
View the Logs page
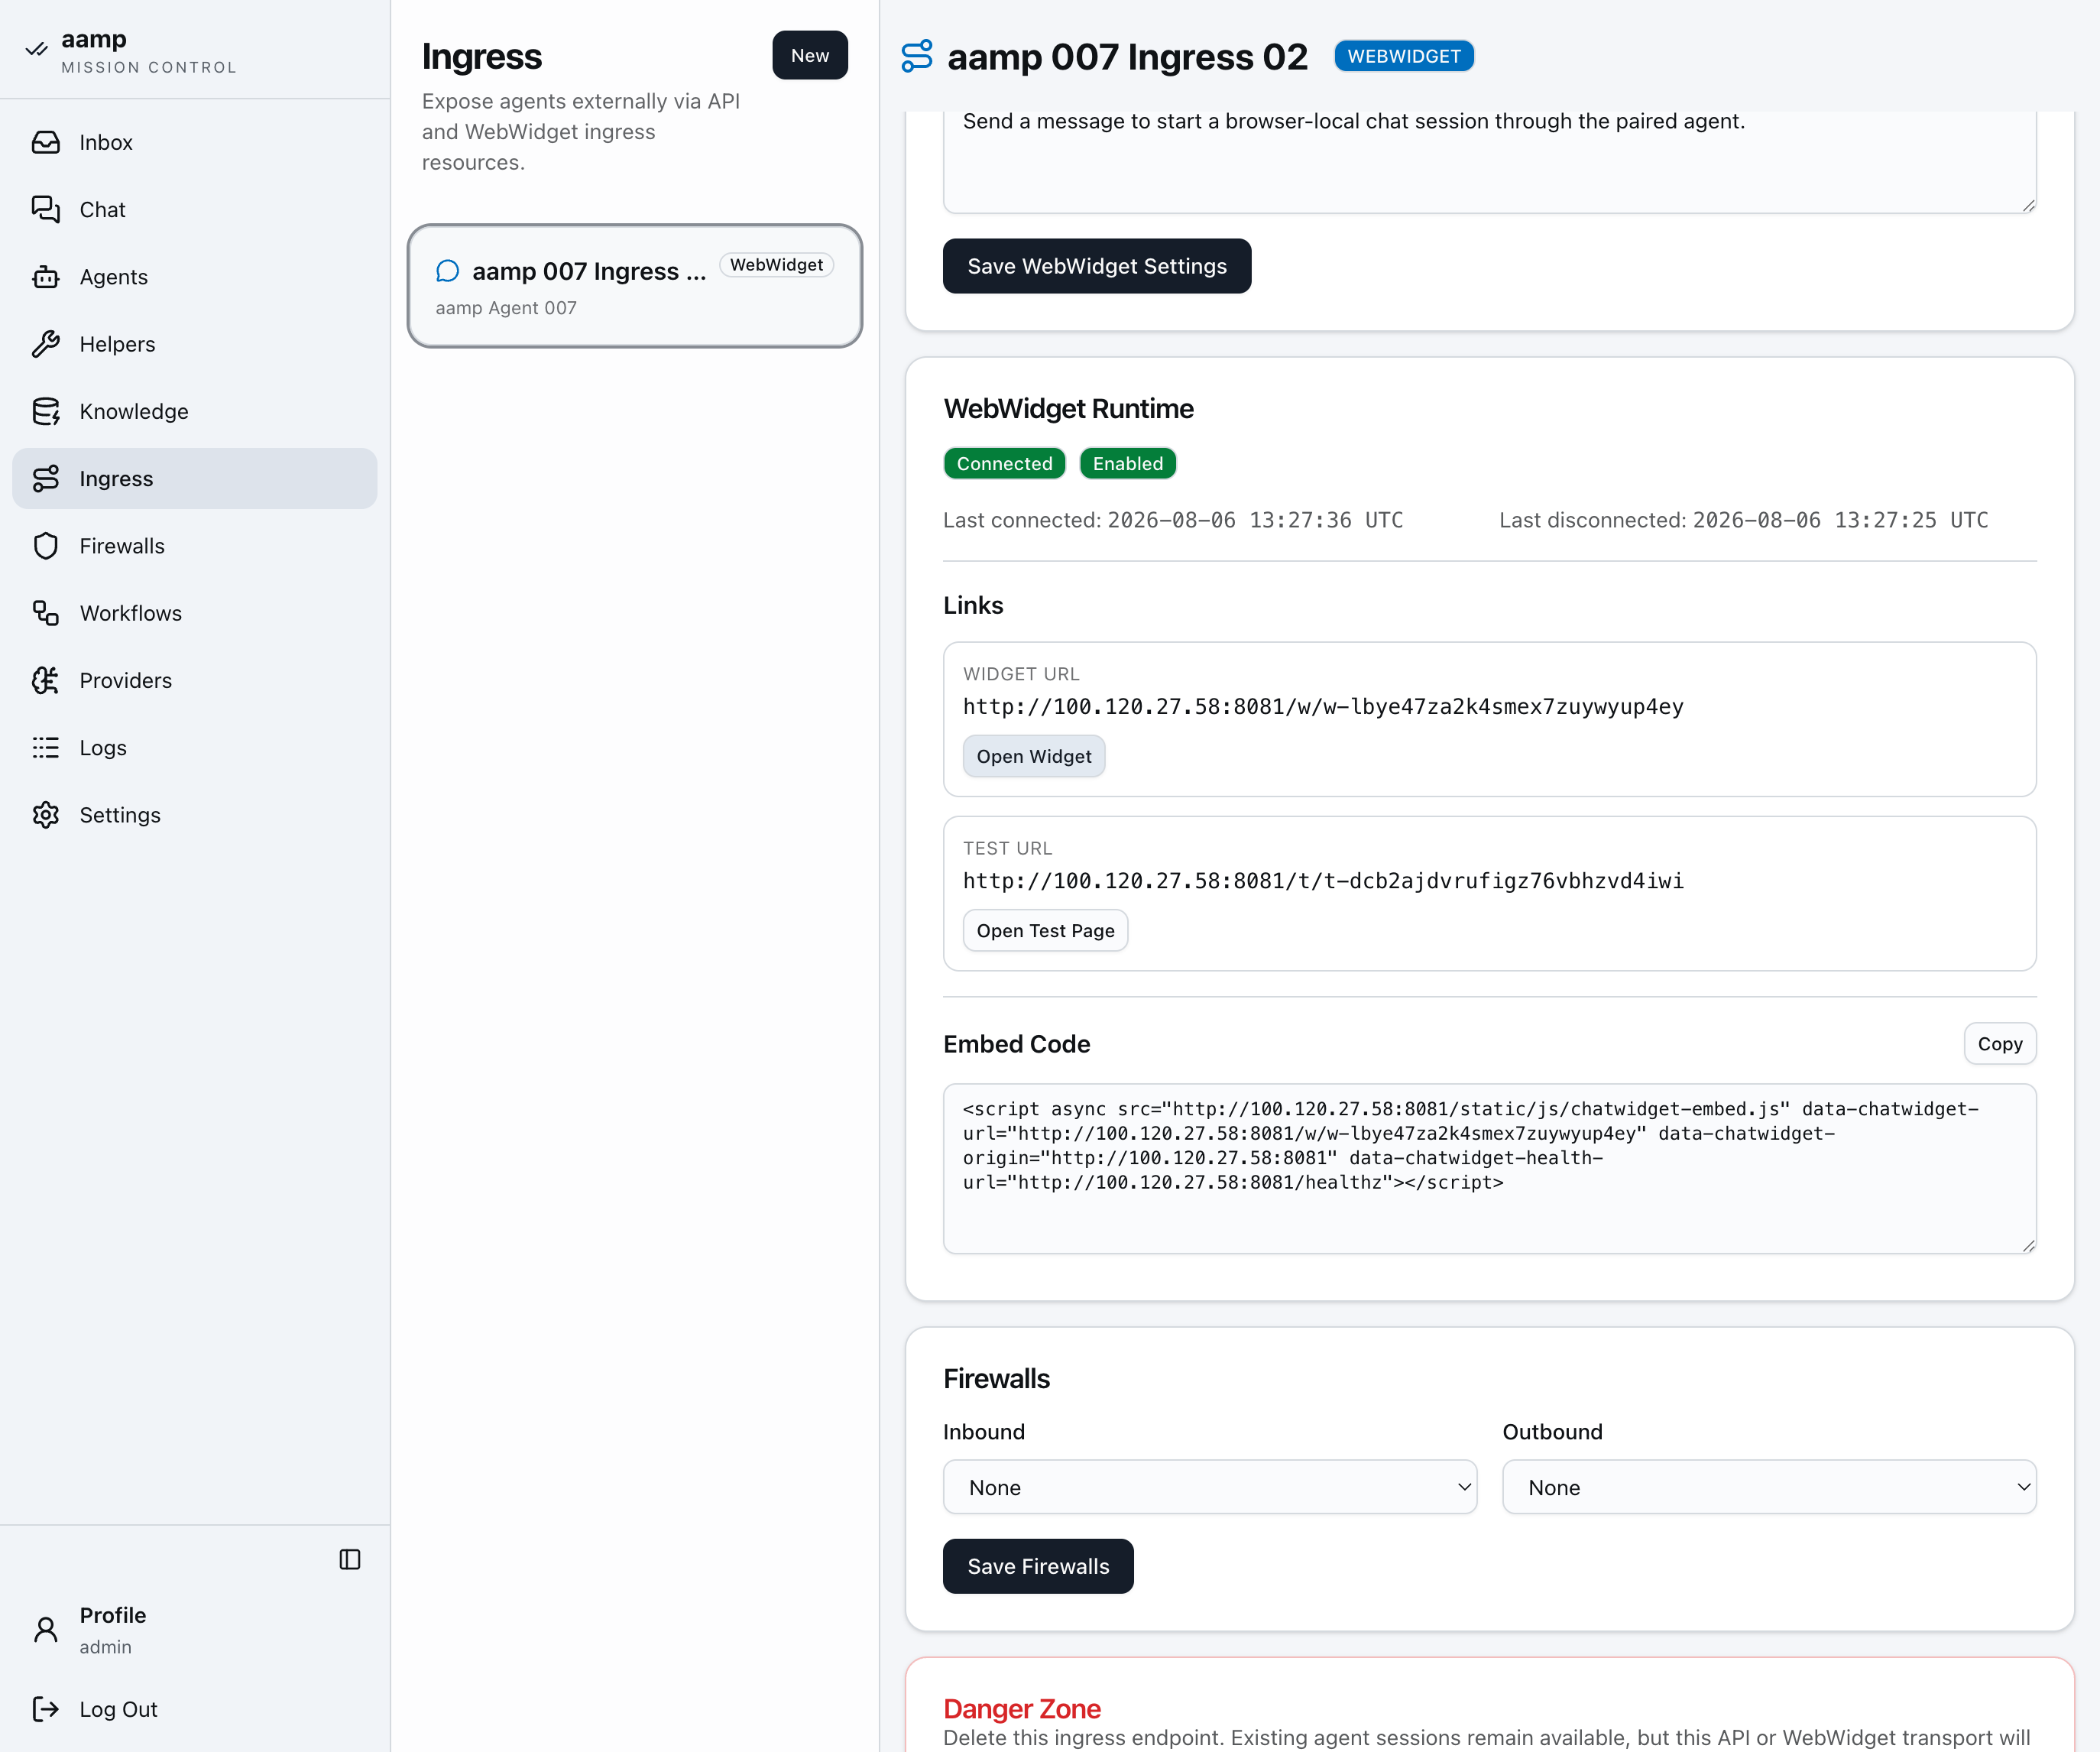tap(195, 747)
